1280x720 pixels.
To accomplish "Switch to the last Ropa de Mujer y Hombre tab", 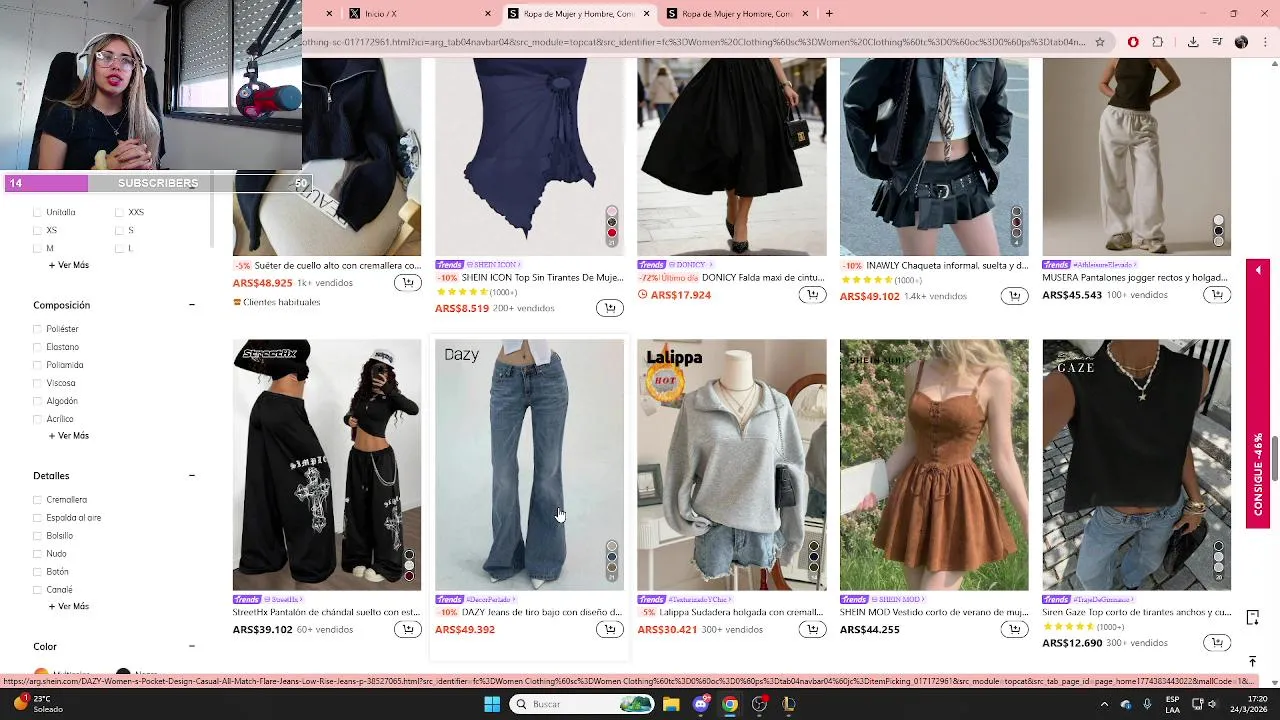I will point(738,14).
